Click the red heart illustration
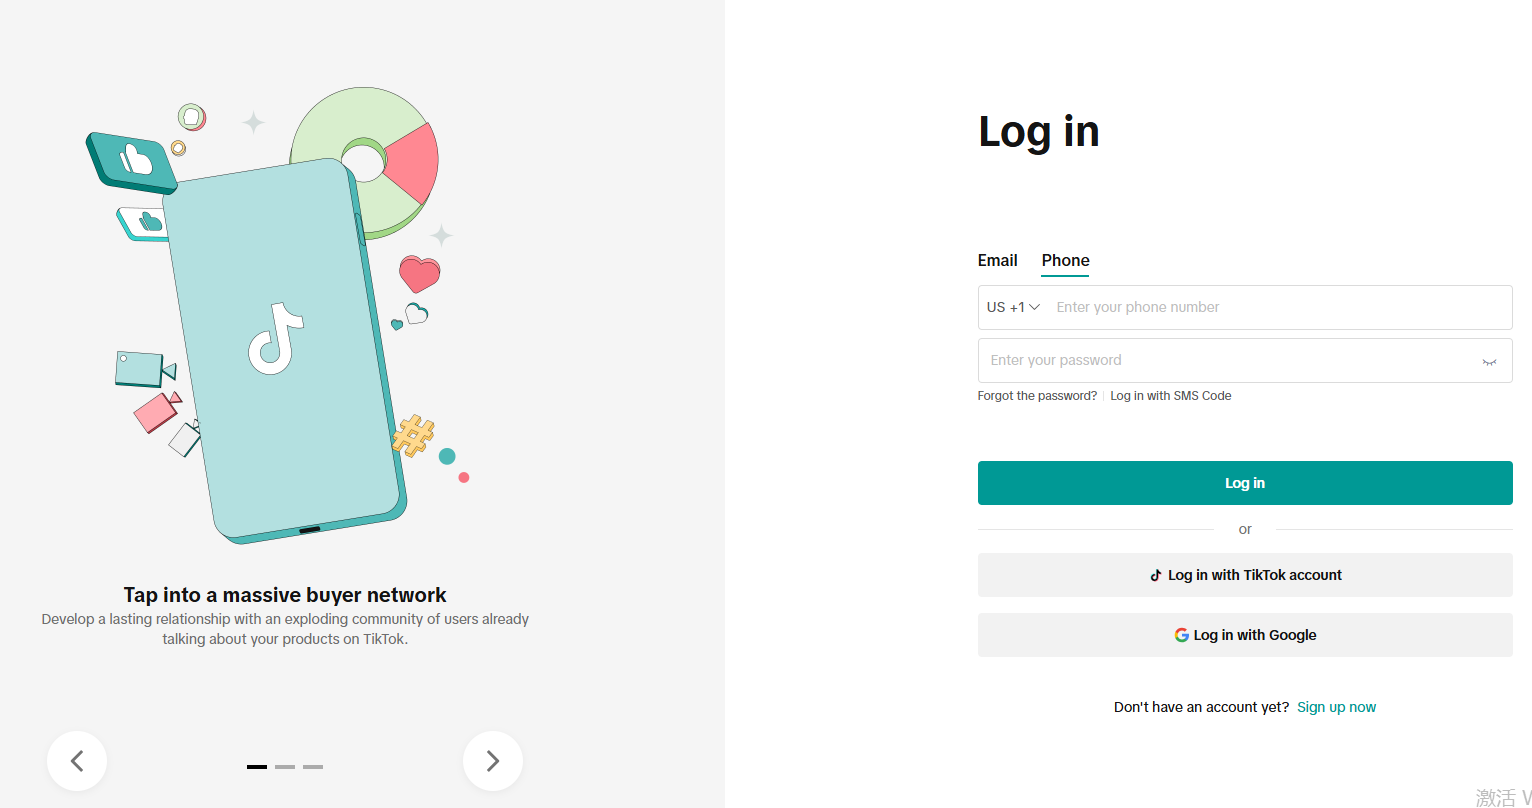 pyautogui.click(x=420, y=273)
